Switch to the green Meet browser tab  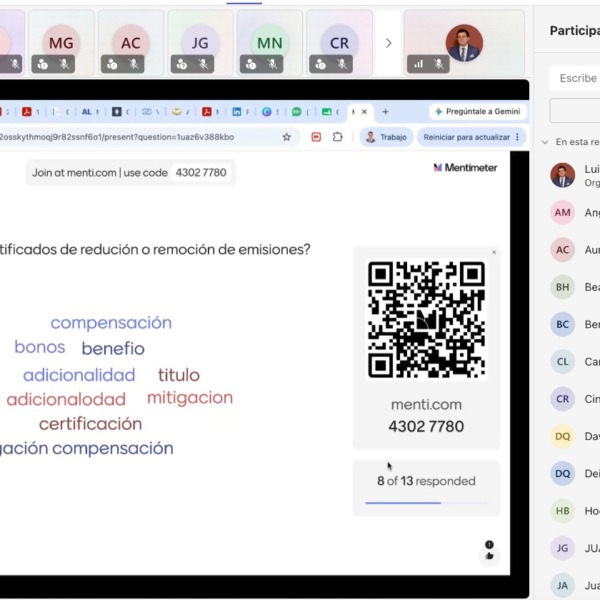click(326, 112)
